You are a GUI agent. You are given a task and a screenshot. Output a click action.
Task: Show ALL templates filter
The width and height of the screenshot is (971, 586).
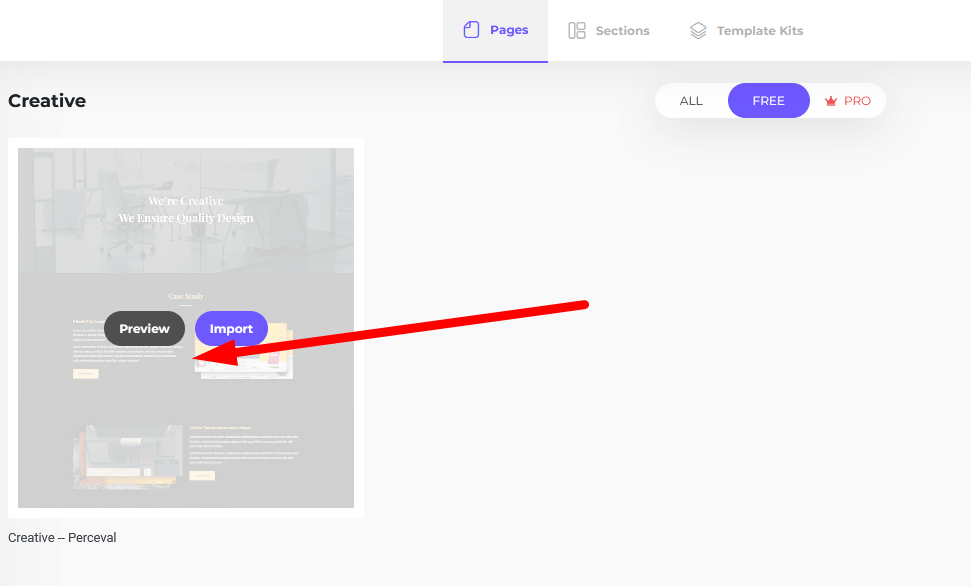tap(691, 101)
